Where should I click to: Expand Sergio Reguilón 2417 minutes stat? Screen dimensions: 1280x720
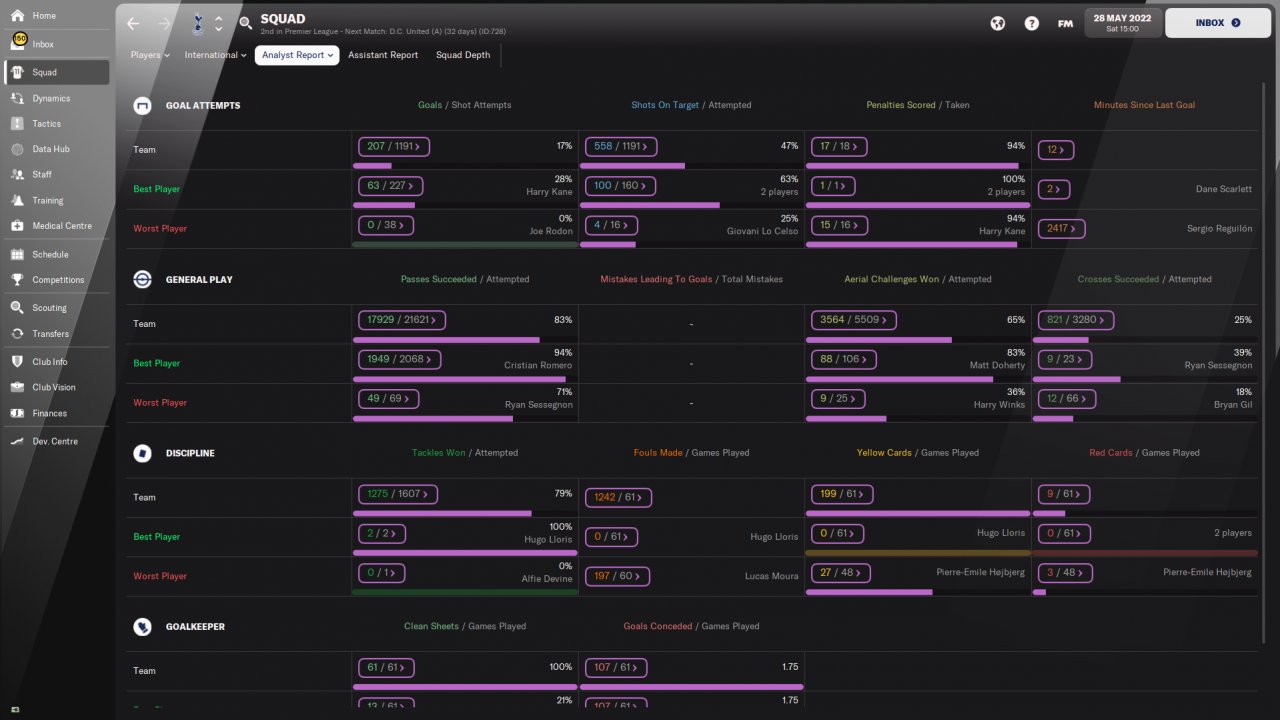[x=1062, y=229]
